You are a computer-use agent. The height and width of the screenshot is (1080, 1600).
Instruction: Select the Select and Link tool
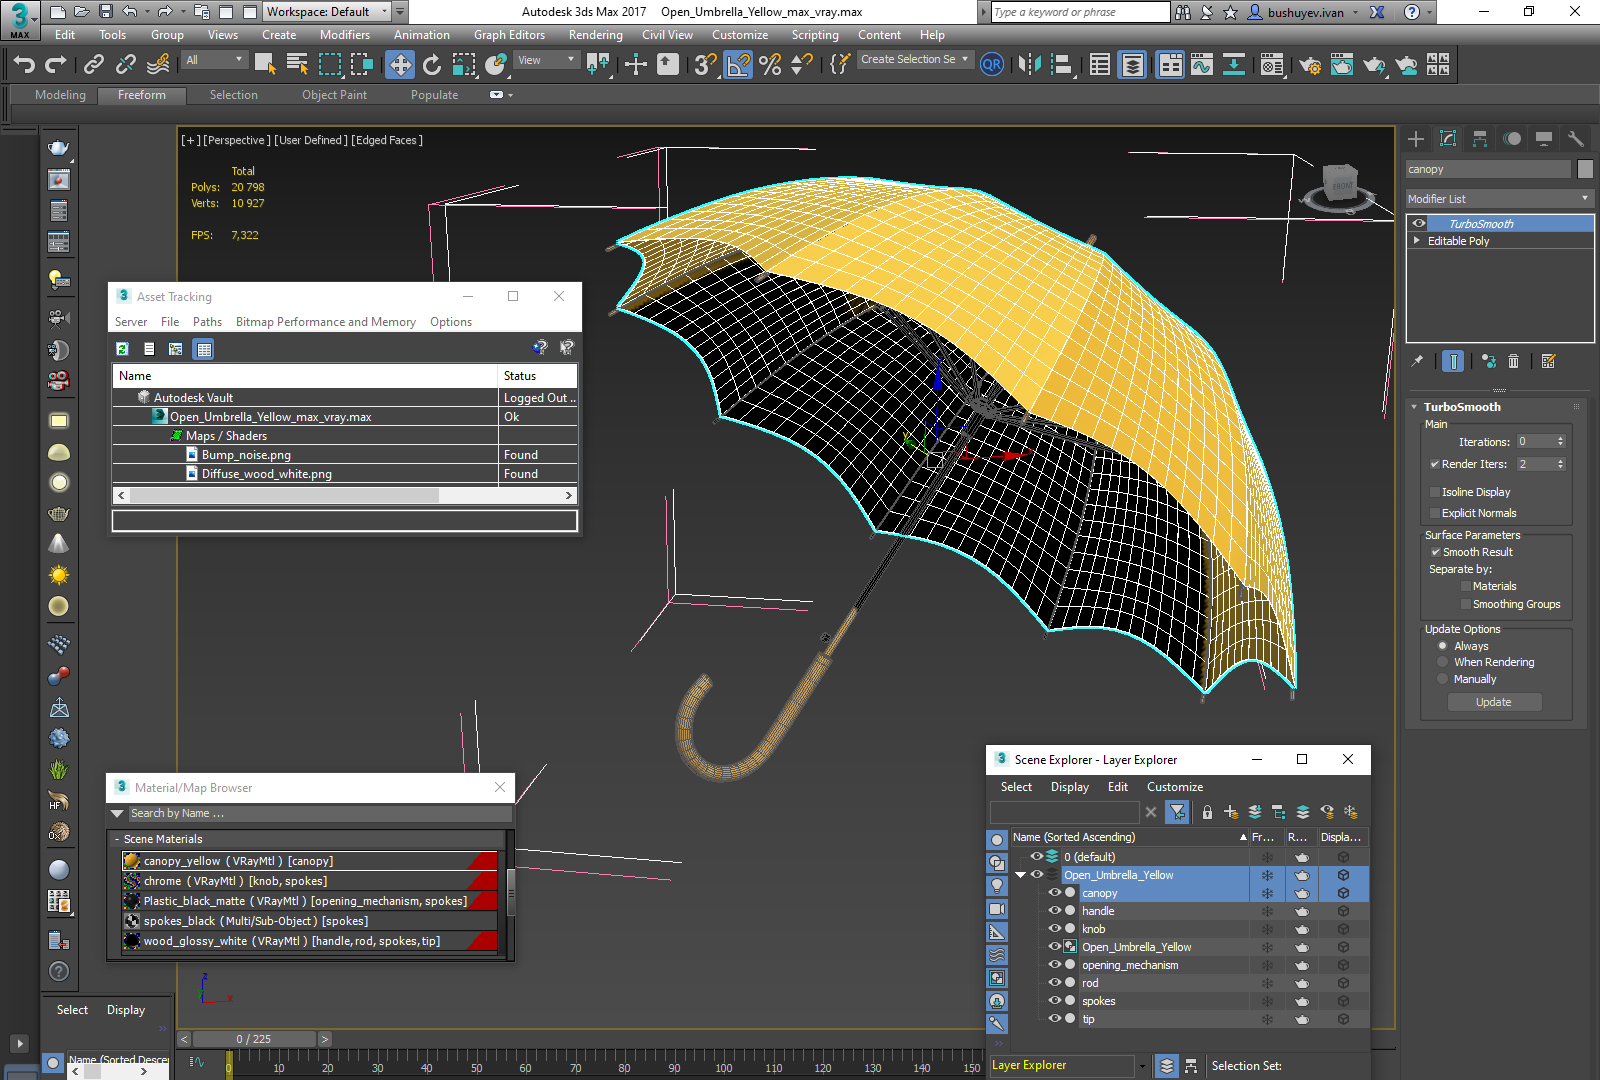[x=94, y=65]
